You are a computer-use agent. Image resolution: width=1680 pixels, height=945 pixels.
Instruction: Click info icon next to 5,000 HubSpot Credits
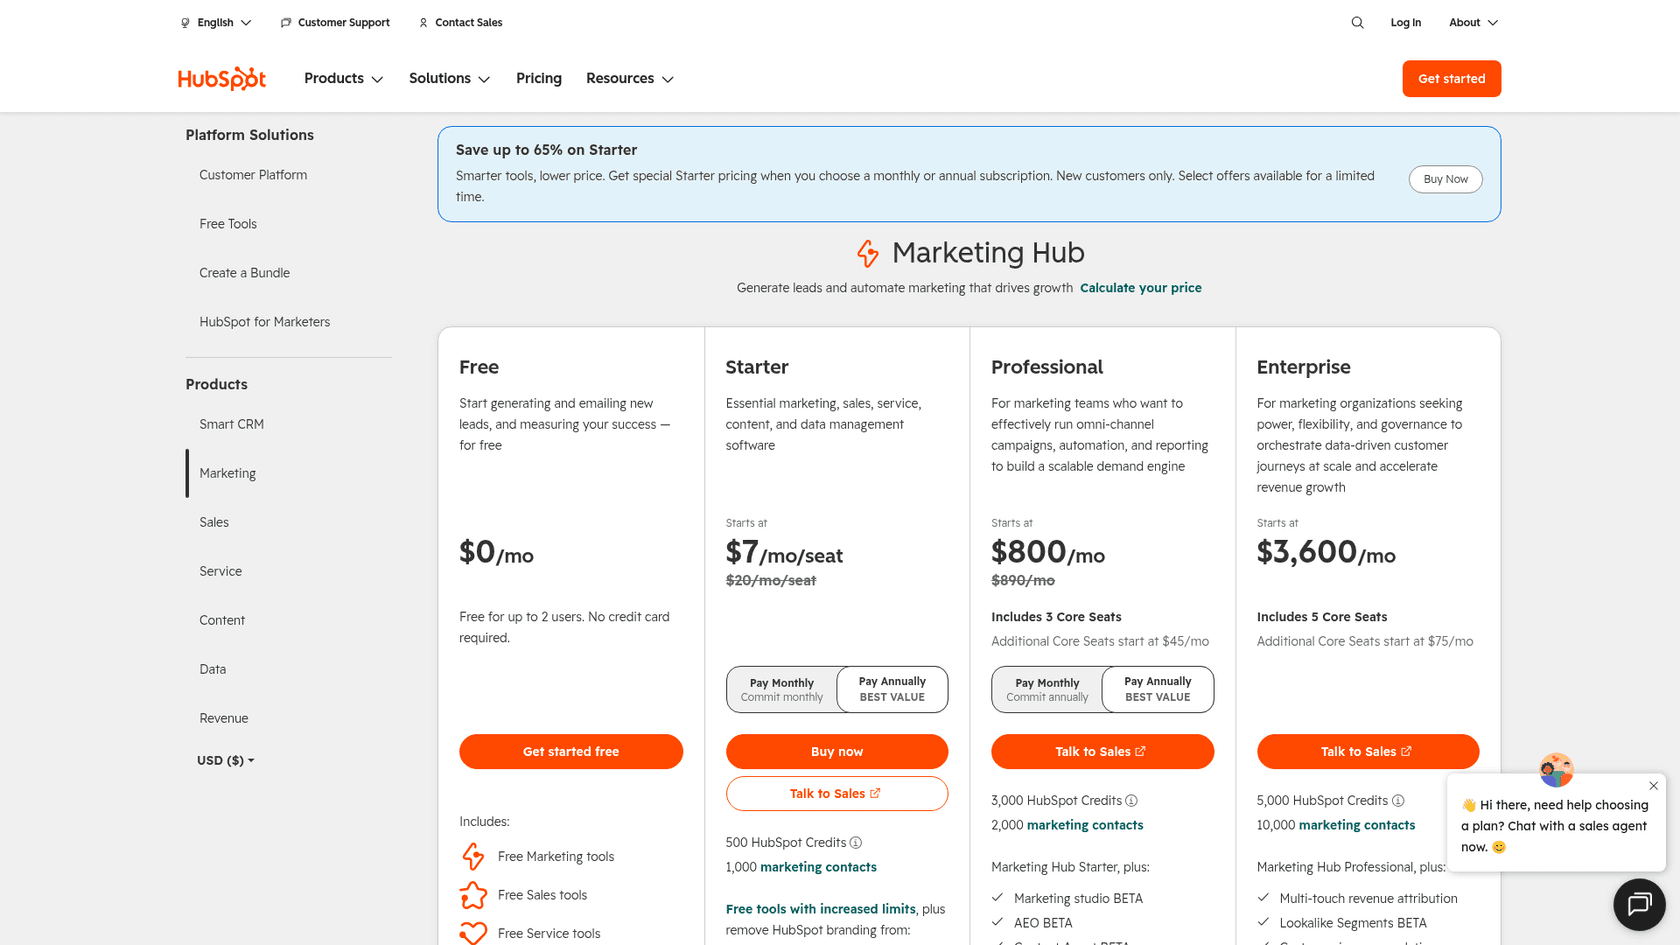pyautogui.click(x=1398, y=801)
